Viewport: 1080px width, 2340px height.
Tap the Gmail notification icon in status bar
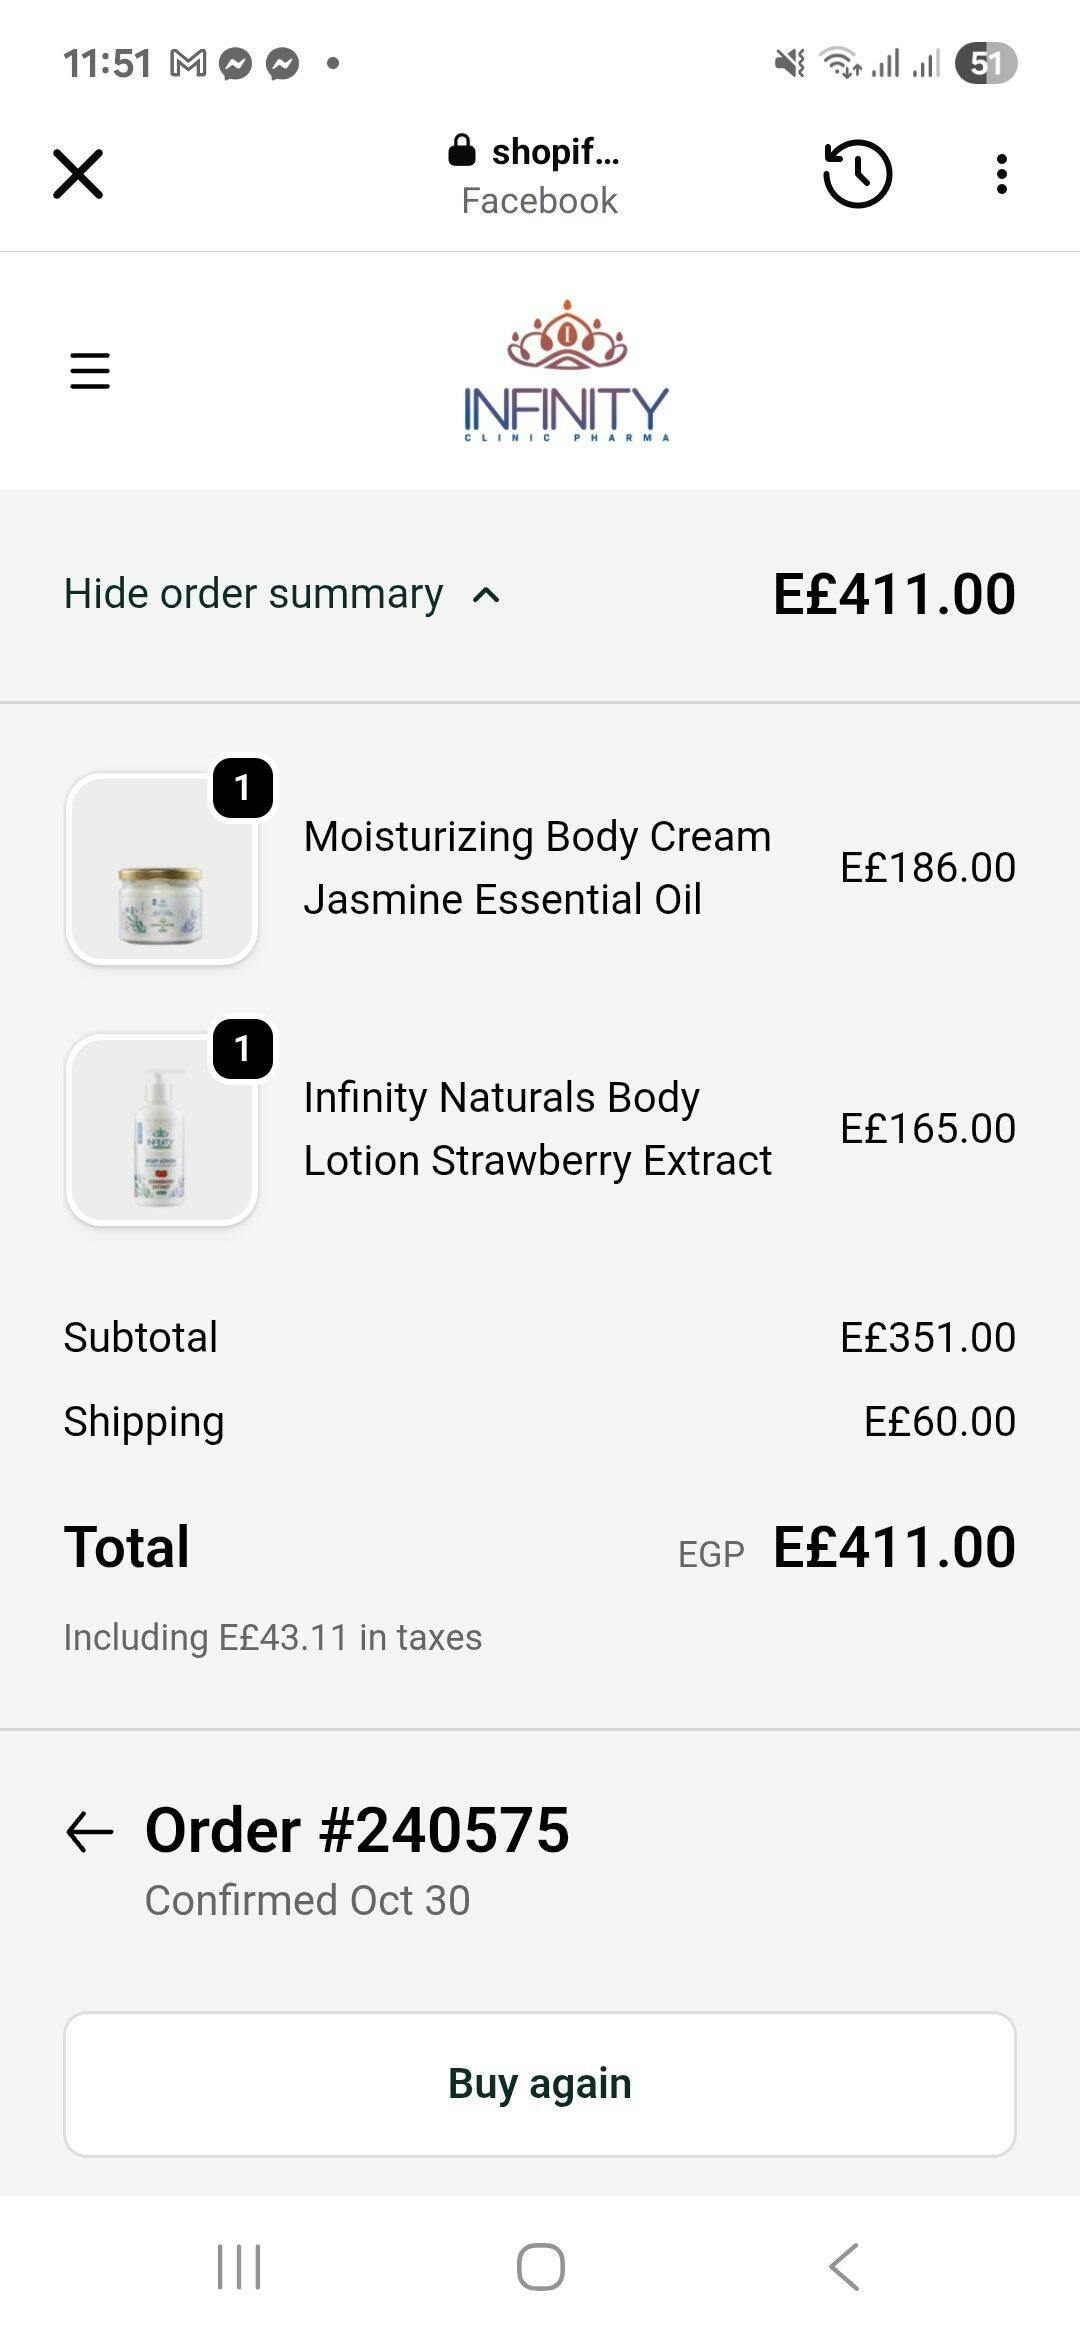click(188, 64)
